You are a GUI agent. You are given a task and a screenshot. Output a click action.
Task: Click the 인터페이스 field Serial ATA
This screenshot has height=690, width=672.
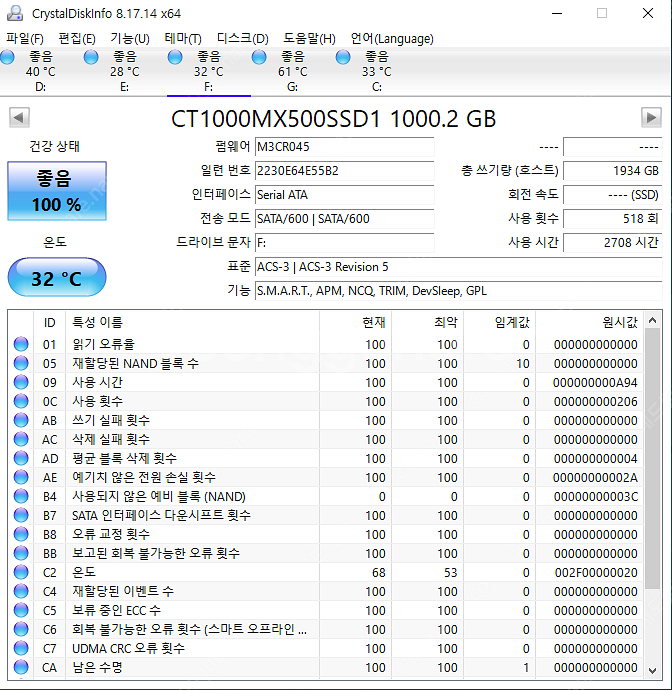coord(345,195)
